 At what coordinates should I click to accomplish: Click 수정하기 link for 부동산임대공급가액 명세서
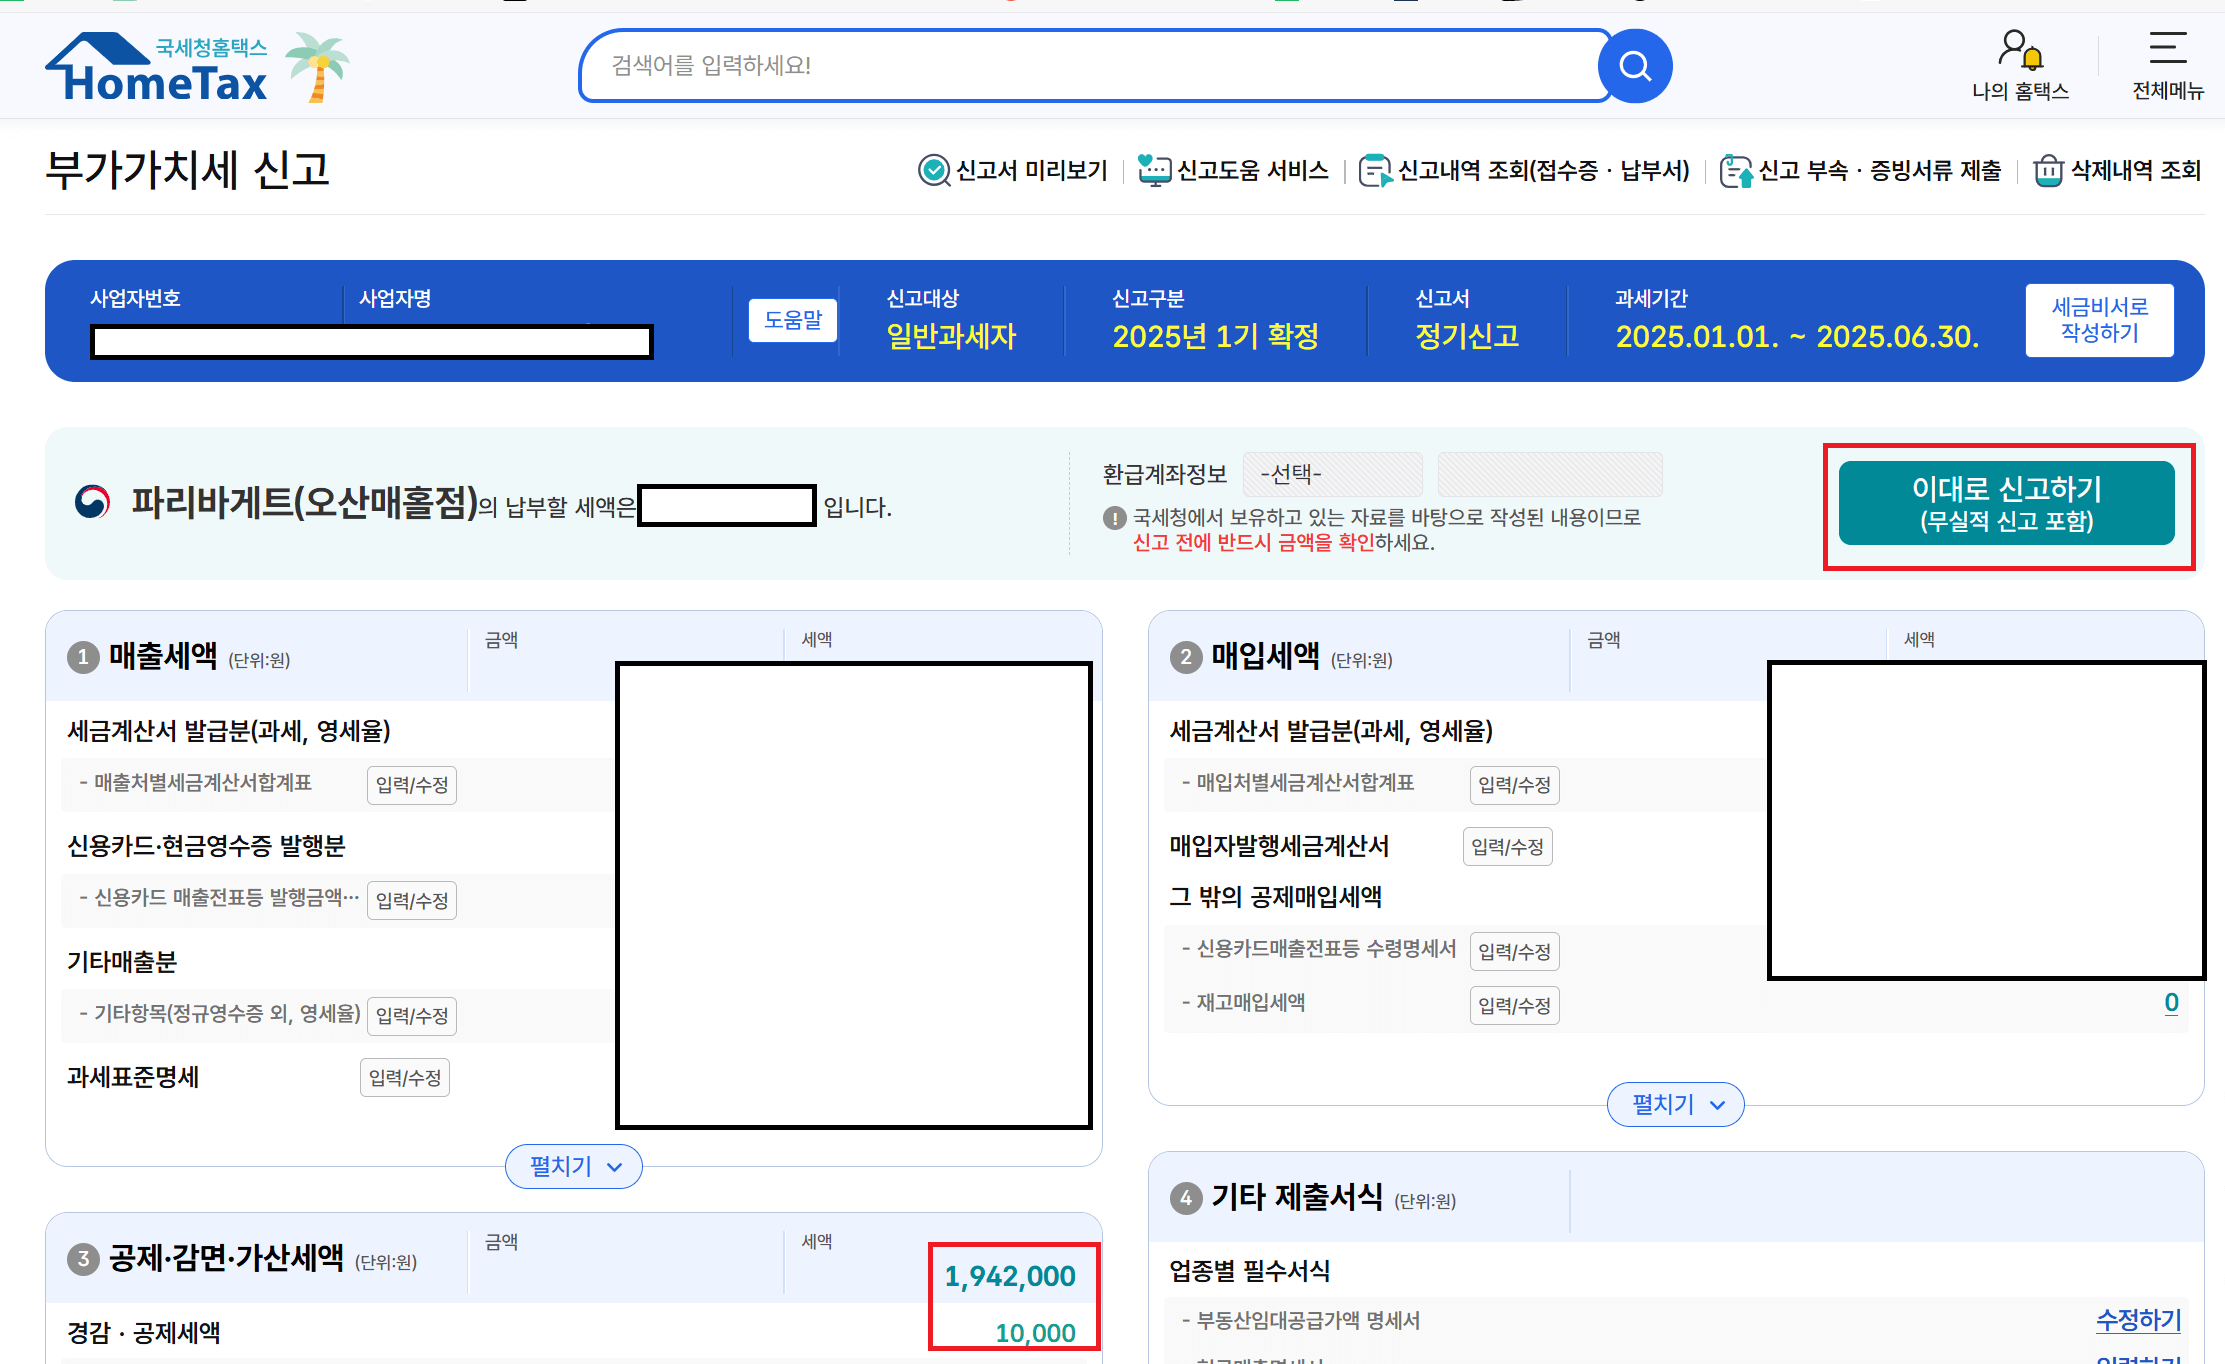pos(2138,1320)
